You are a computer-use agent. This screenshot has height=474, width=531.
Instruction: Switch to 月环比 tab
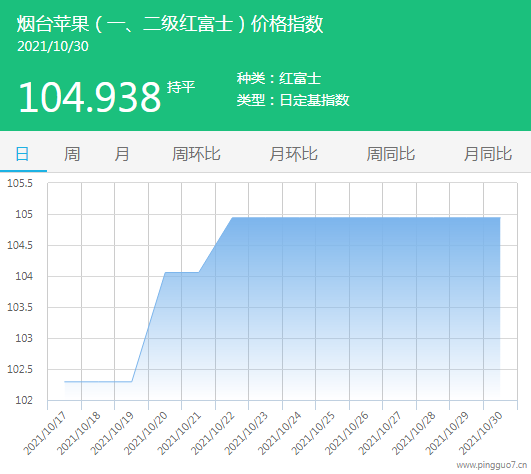293,154
